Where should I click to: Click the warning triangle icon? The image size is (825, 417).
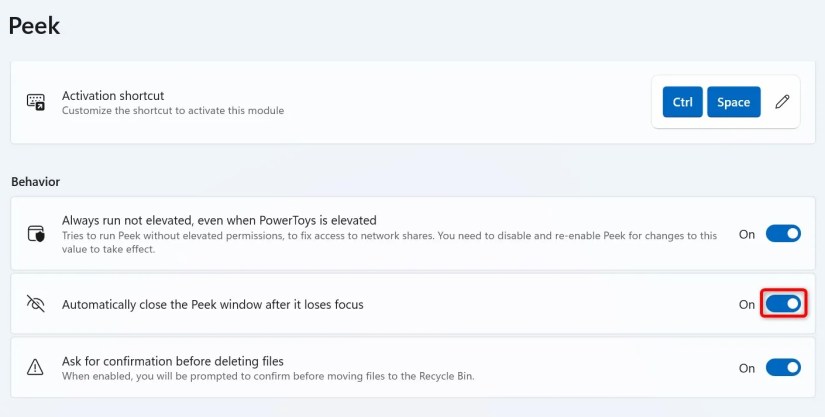click(x=36, y=368)
